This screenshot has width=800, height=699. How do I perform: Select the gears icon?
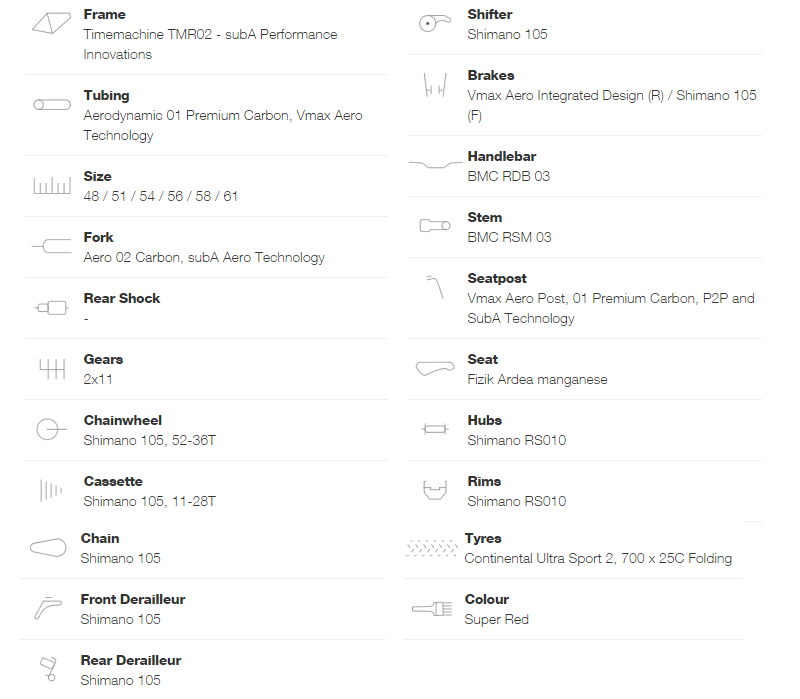(x=52, y=368)
